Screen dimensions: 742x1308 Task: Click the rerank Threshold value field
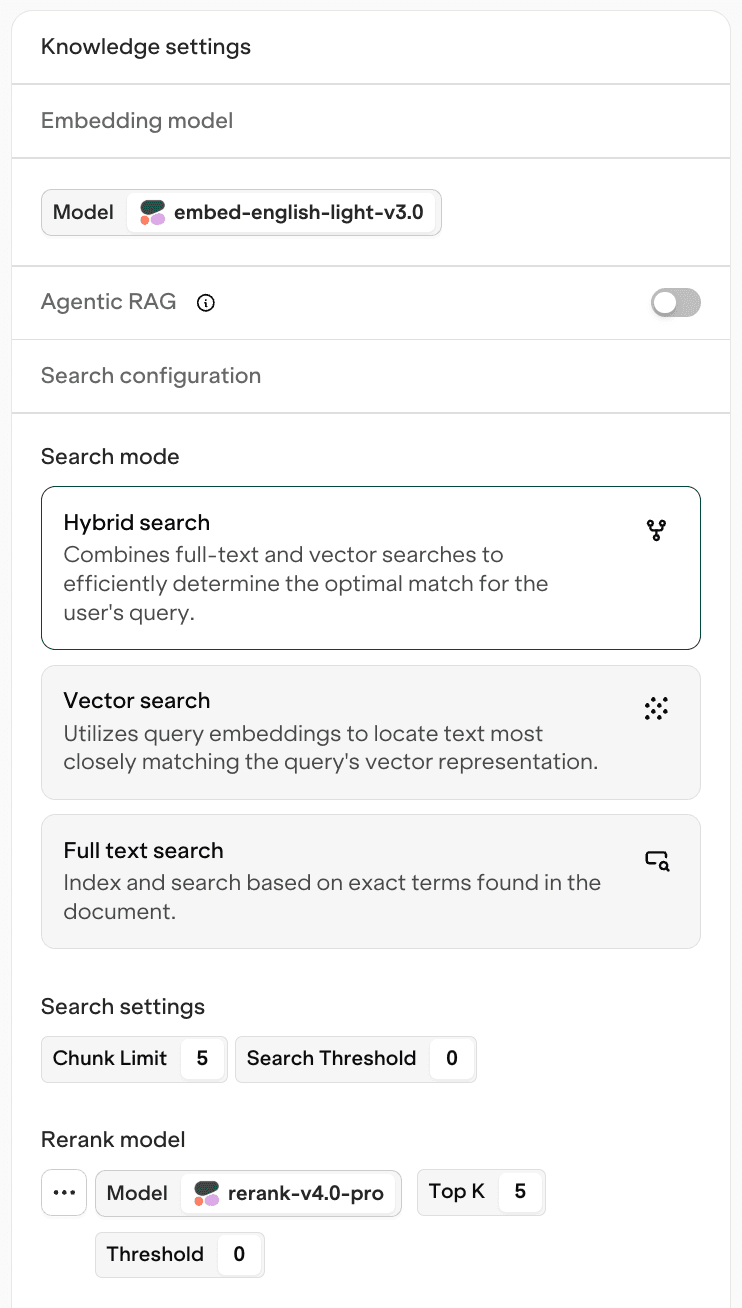[238, 1254]
